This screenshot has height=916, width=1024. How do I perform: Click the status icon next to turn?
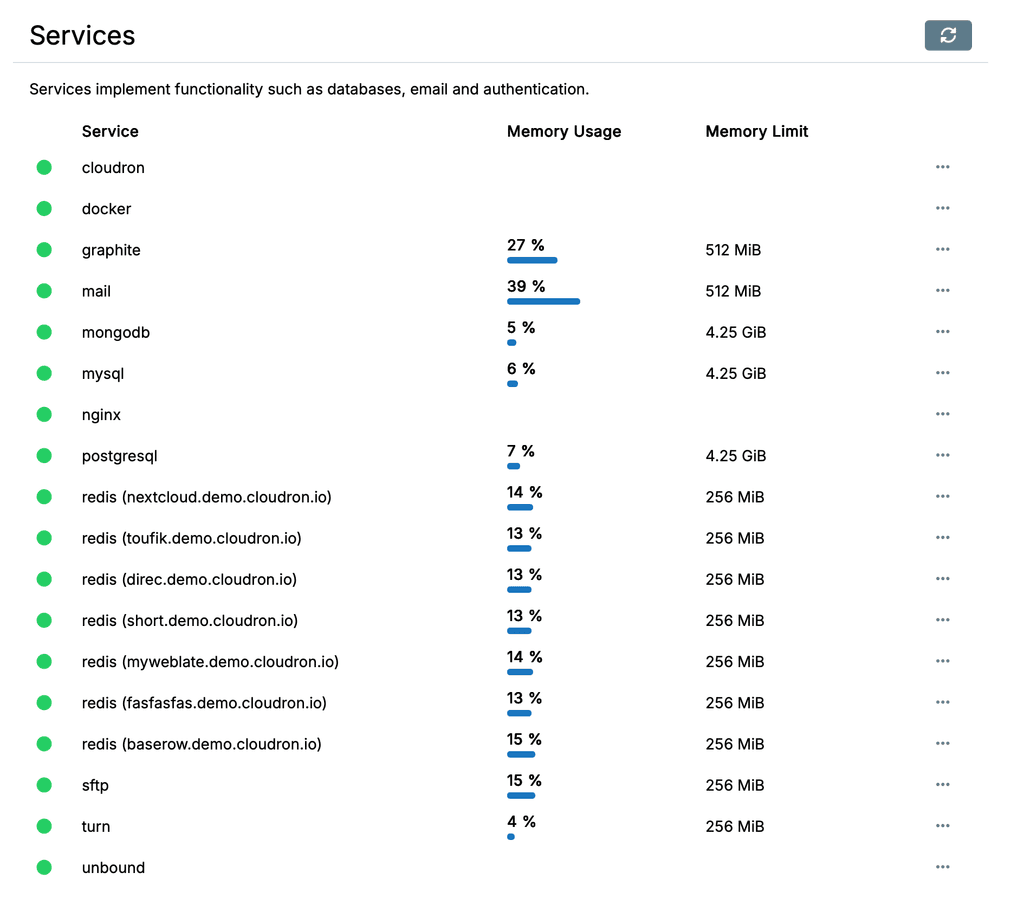click(44, 826)
